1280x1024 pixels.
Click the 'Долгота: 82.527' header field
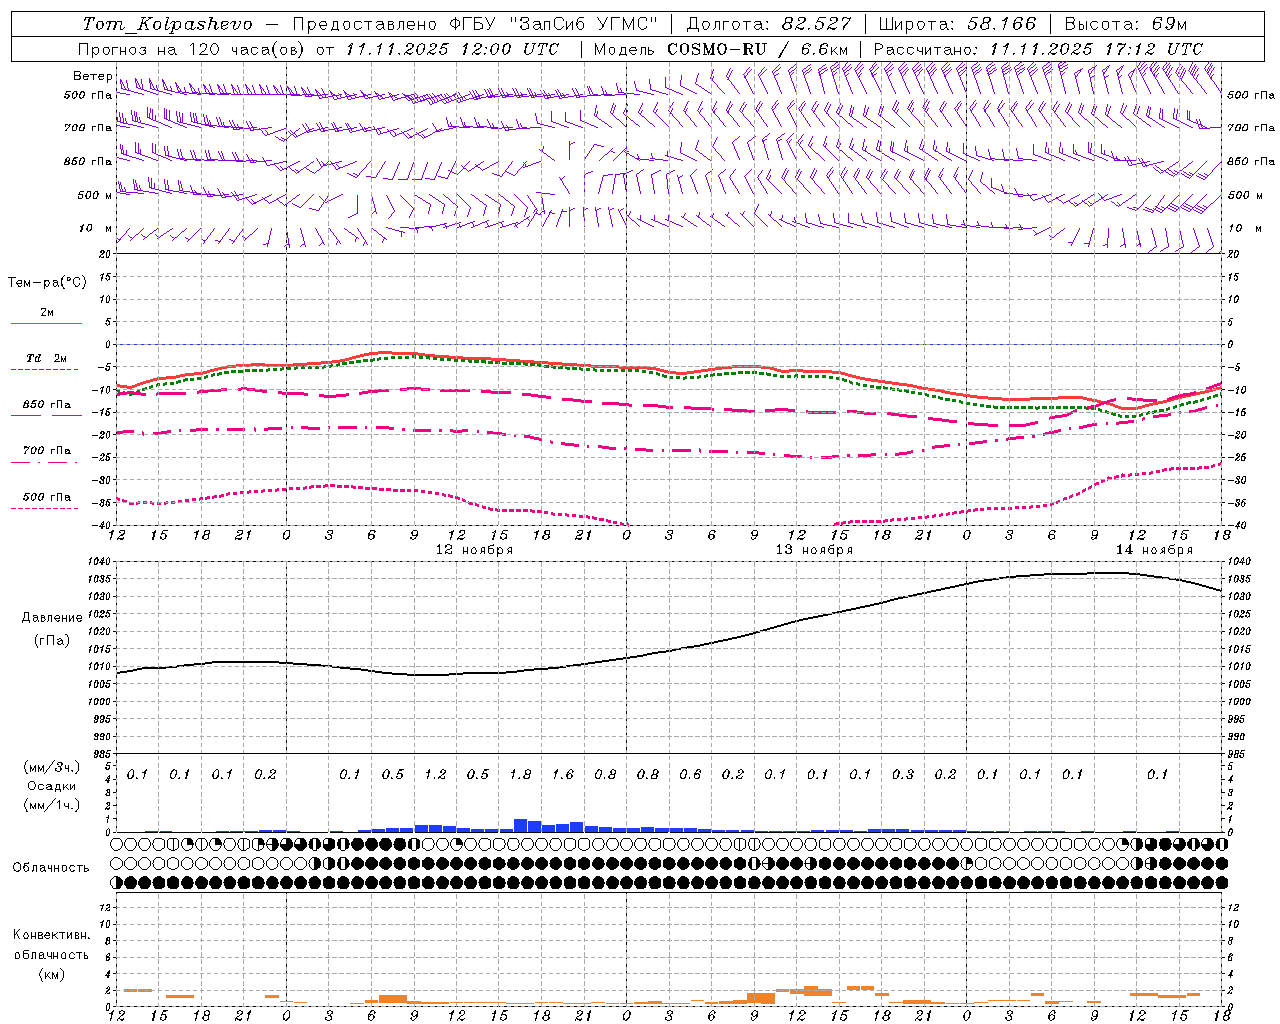point(769,24)
